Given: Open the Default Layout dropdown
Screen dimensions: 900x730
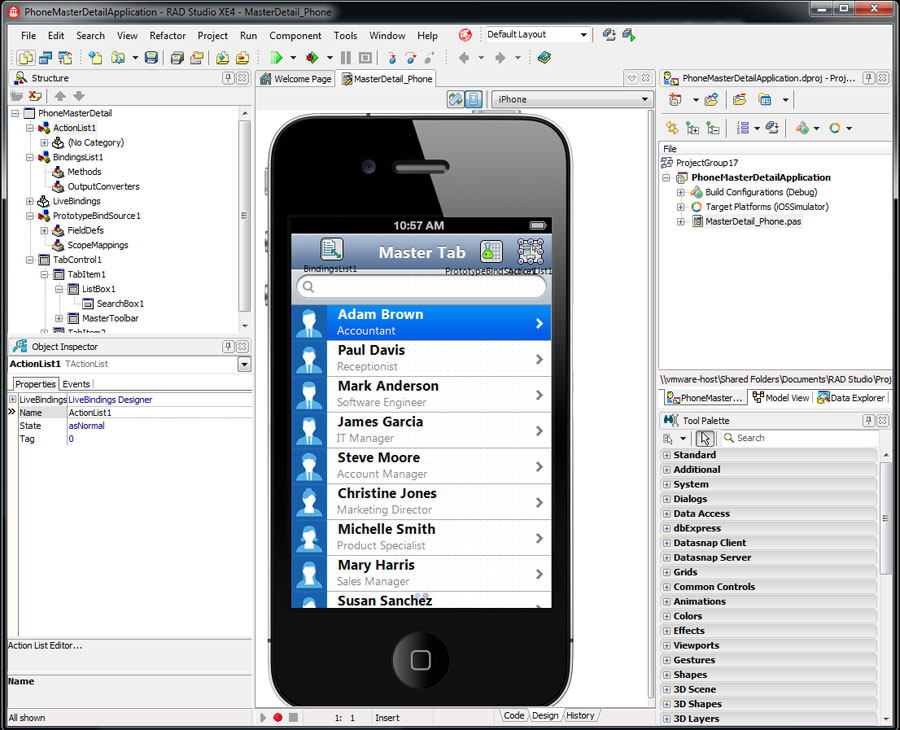Looking at the screenshot, I should click(584, 35).
